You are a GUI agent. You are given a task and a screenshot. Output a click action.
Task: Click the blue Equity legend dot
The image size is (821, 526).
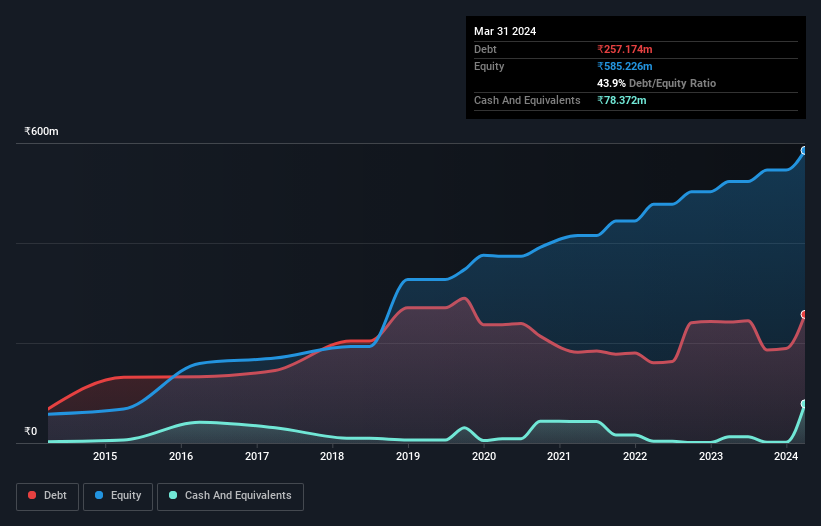point(99,495)
